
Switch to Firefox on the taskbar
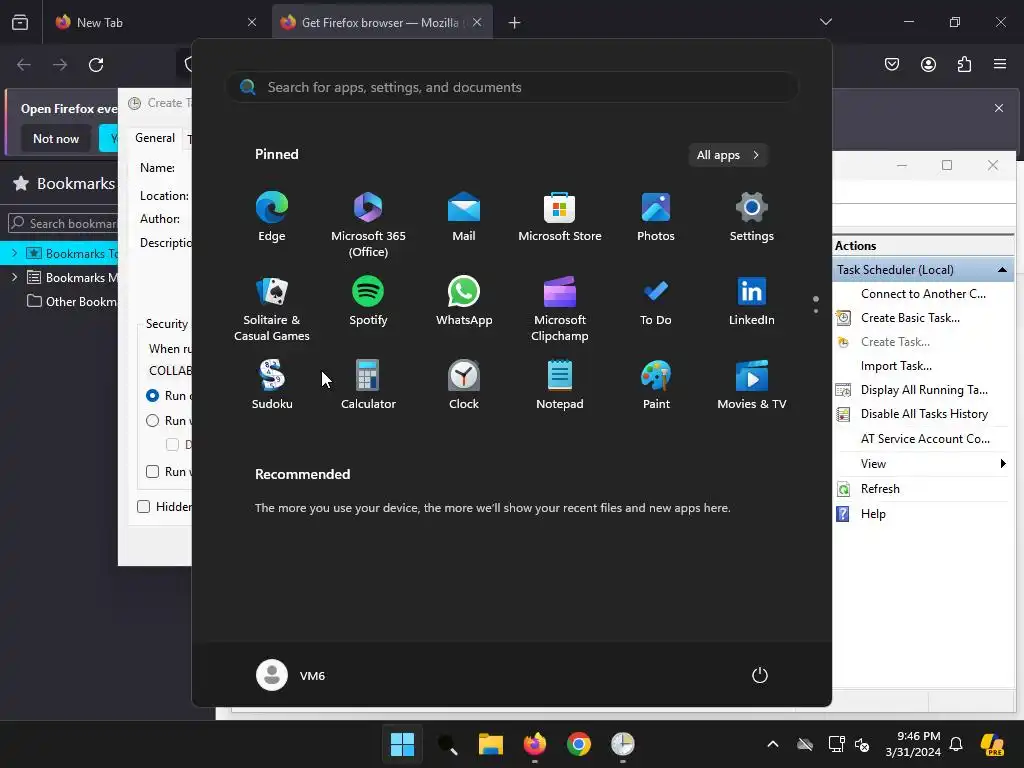(535, 744)
